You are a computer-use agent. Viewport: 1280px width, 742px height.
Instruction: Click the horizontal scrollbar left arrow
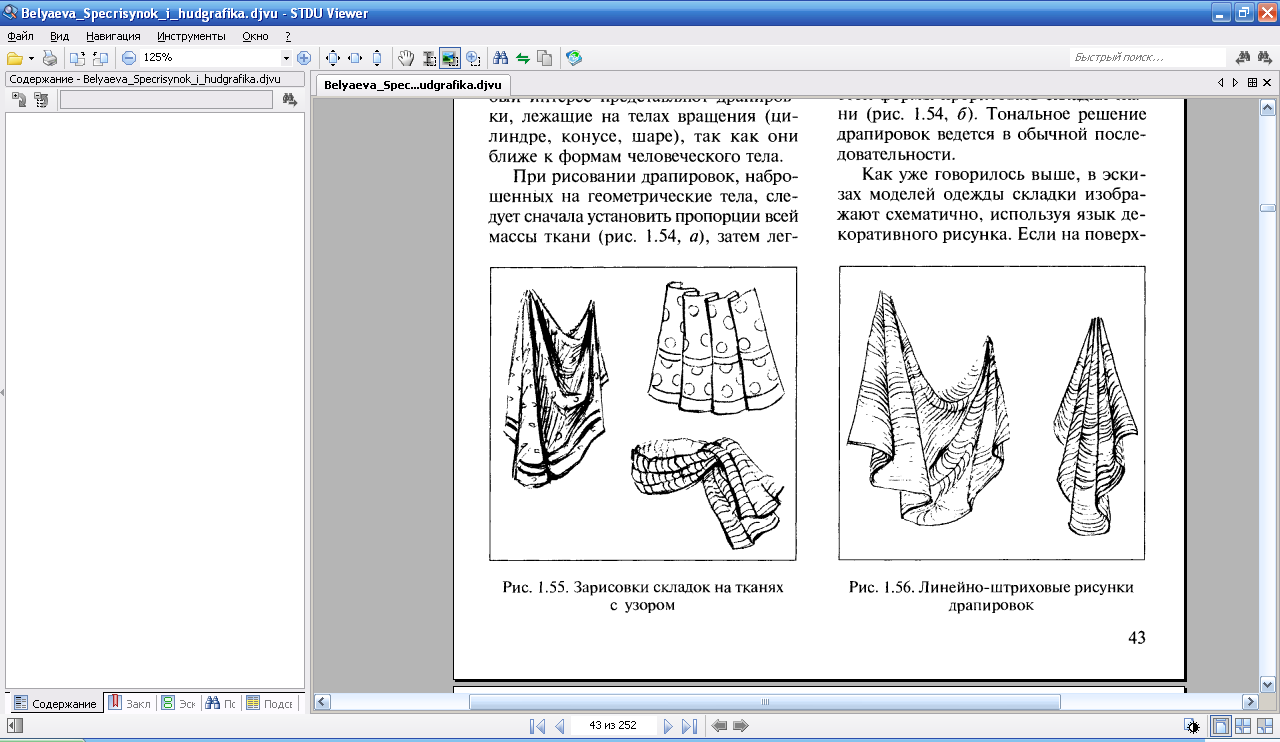pyautogui.click(x=321, y=702)
